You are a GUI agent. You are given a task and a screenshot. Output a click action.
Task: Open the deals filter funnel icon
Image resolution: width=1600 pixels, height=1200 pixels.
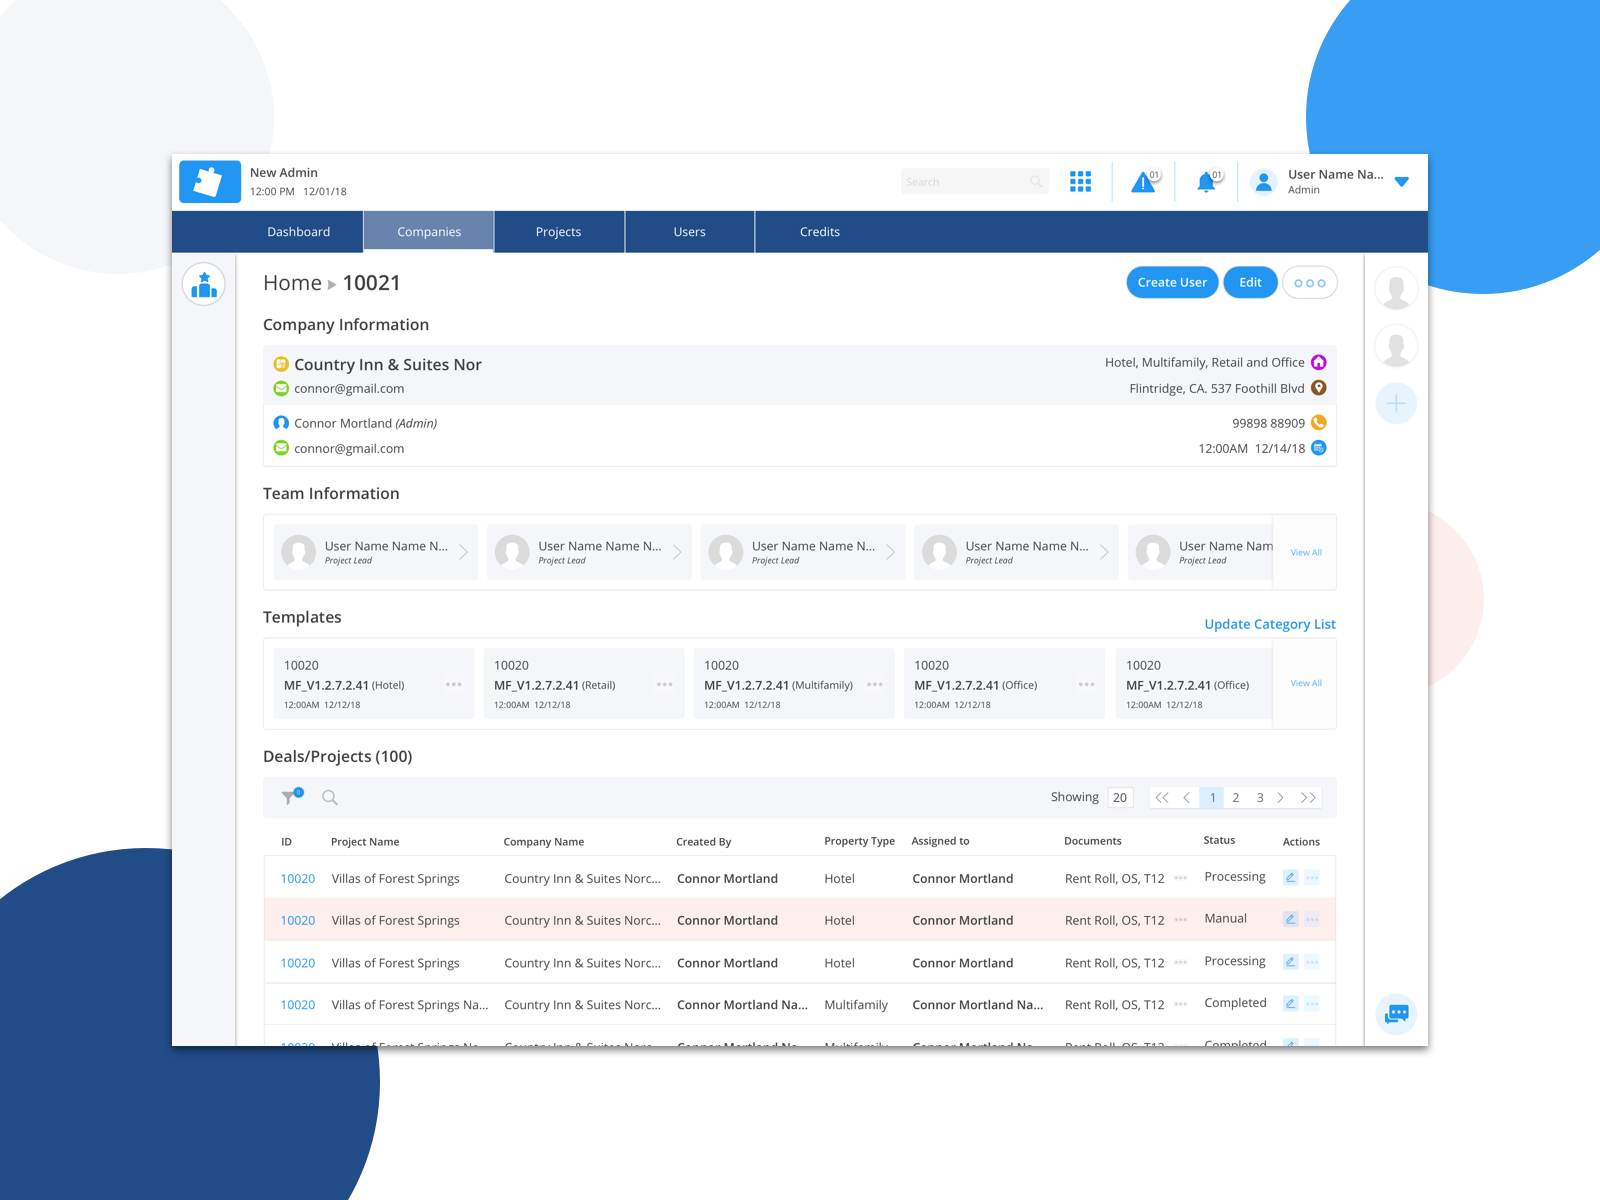click(292, 797)
